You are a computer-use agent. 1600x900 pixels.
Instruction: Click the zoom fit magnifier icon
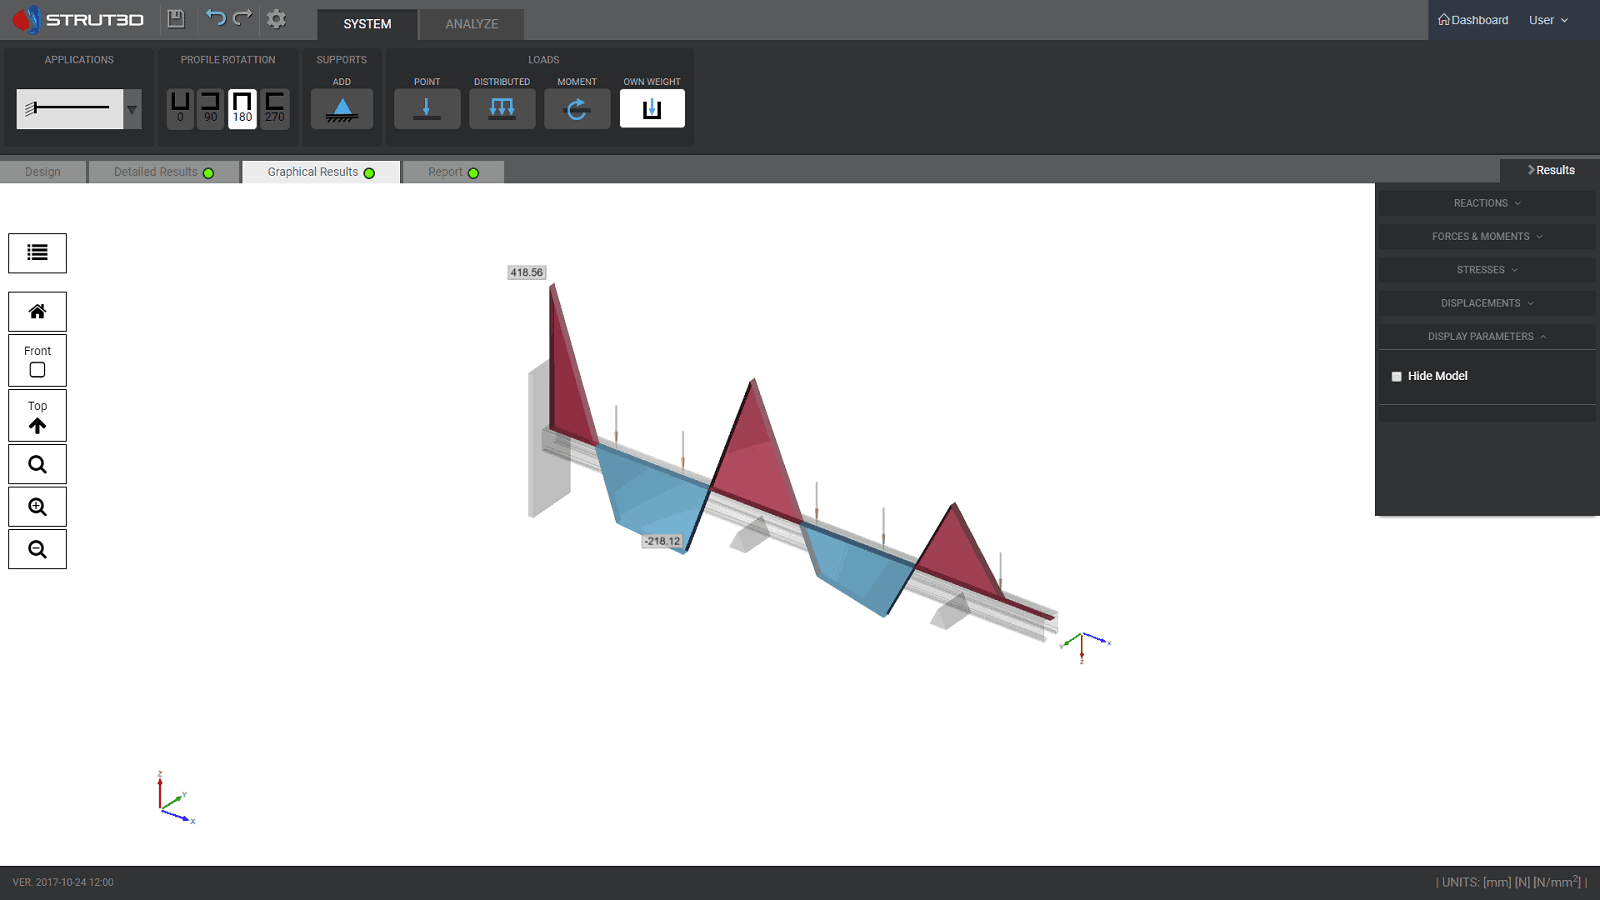[x=37, y=464]
